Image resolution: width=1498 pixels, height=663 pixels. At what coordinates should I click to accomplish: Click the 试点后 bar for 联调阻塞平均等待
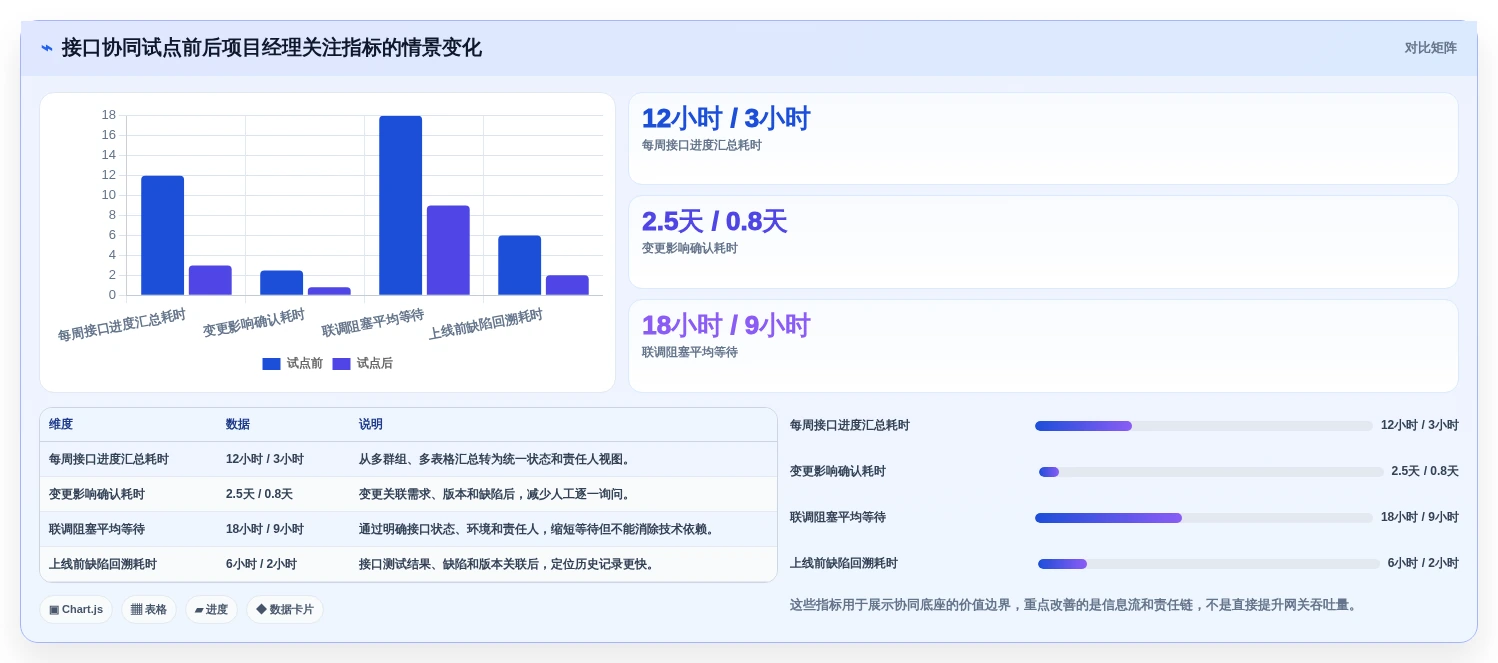[x=448, y=250]
